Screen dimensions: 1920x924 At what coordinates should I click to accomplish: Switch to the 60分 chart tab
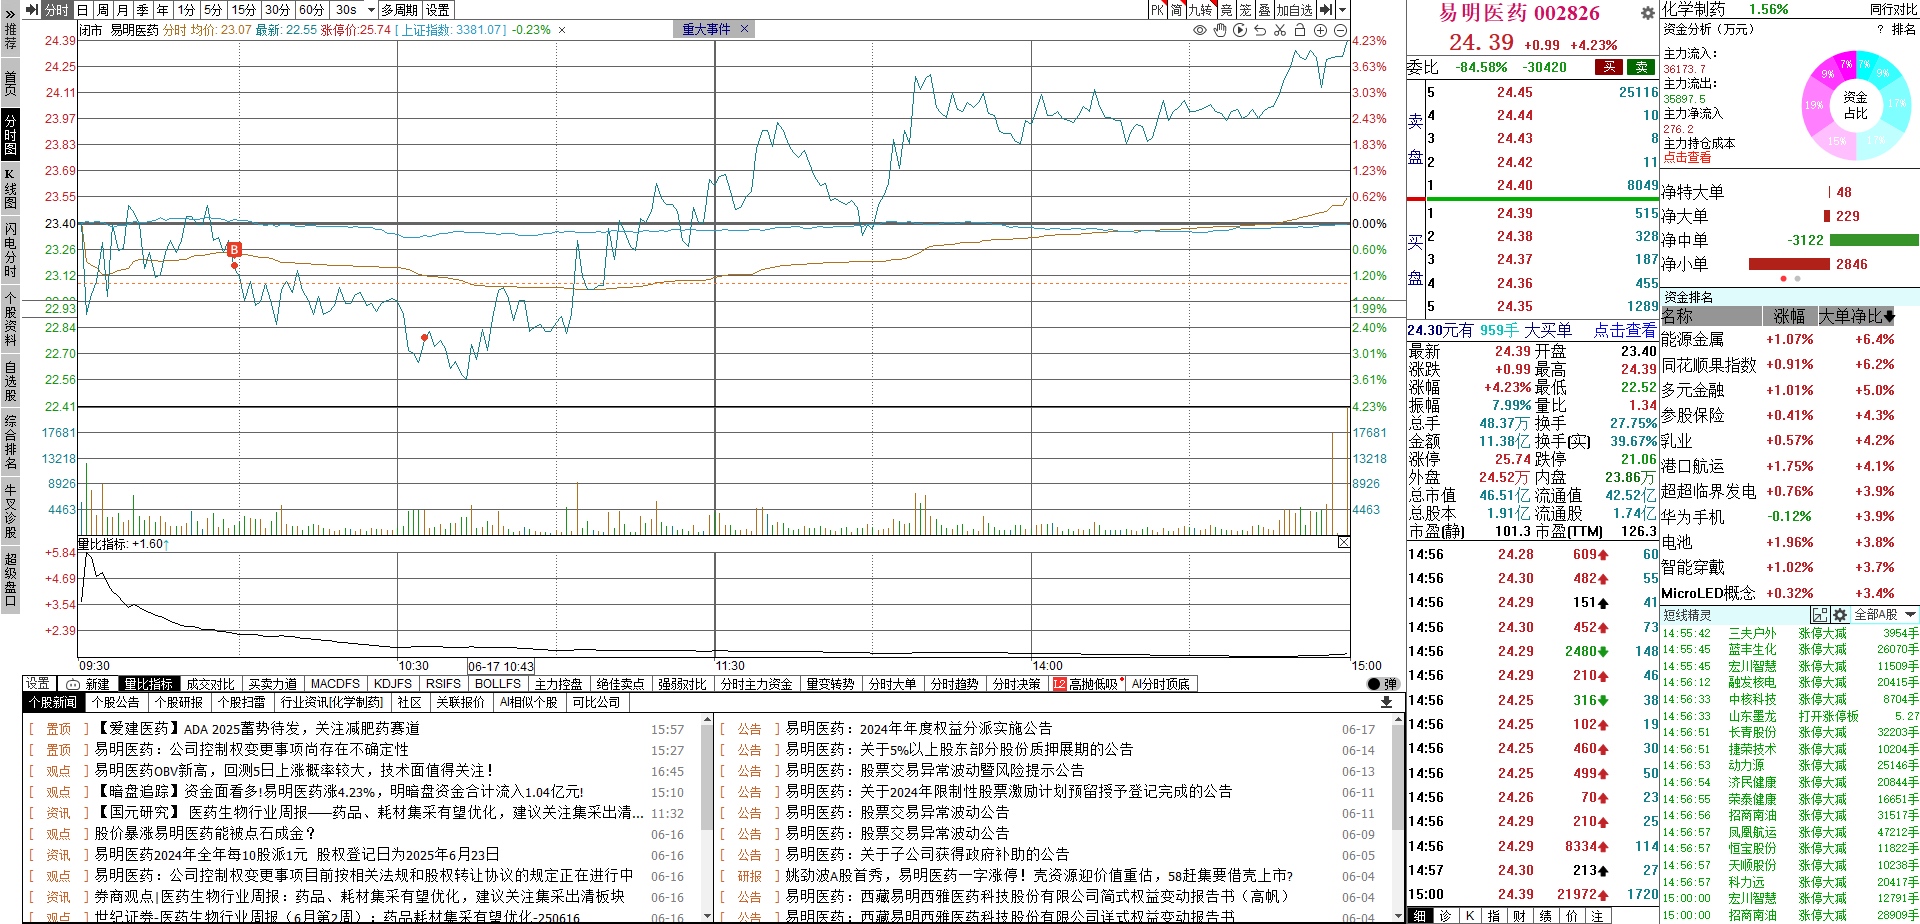311,10
